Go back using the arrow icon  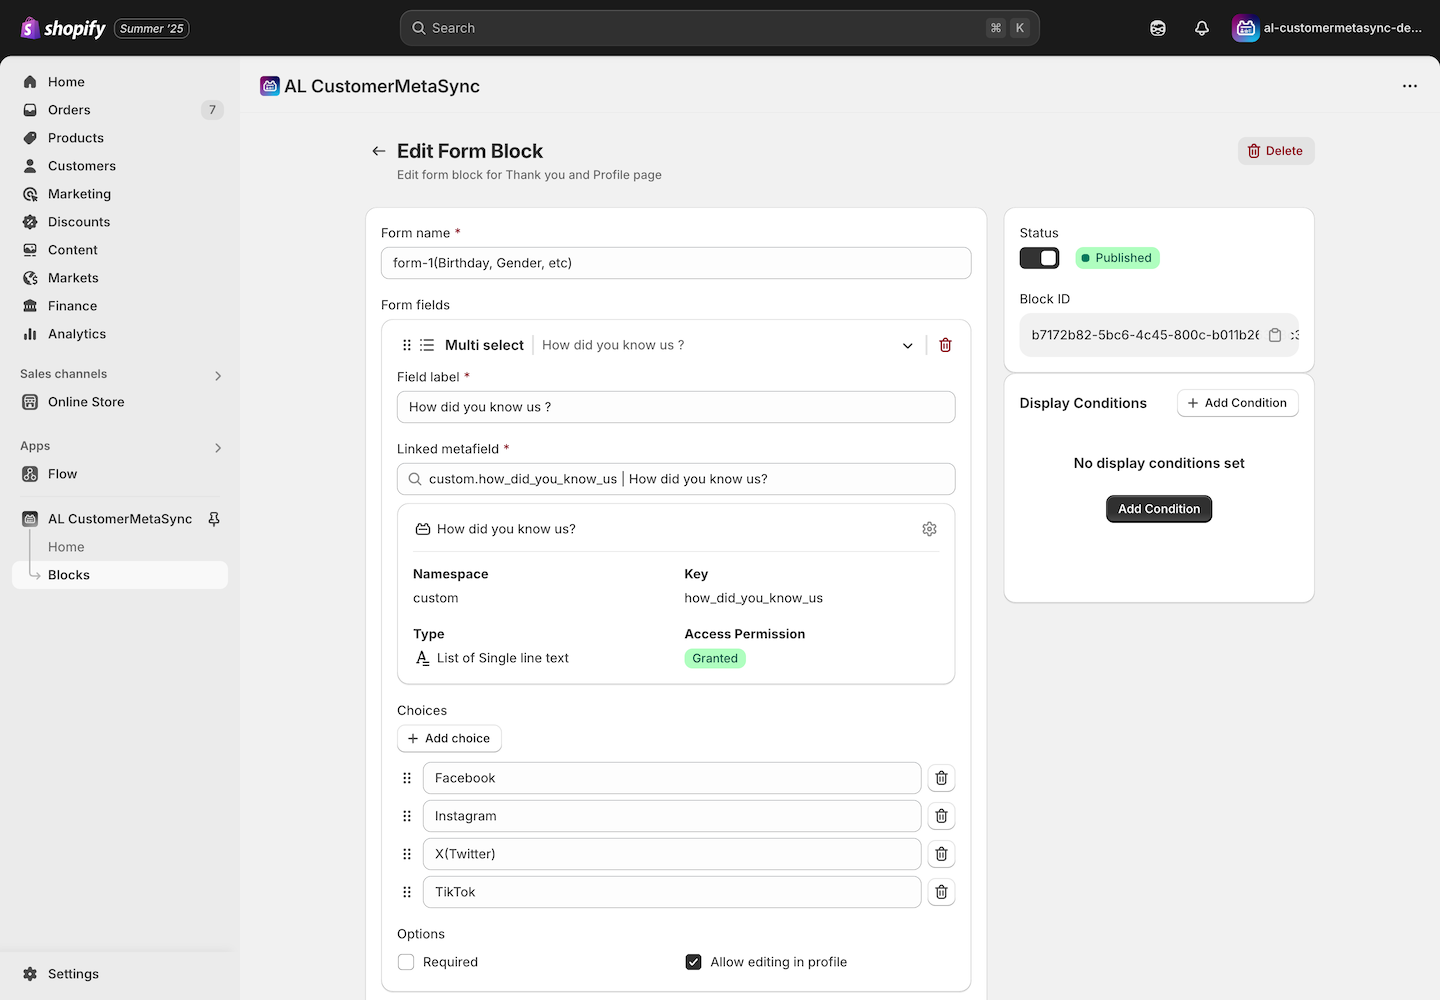click(x=379, y=151)
